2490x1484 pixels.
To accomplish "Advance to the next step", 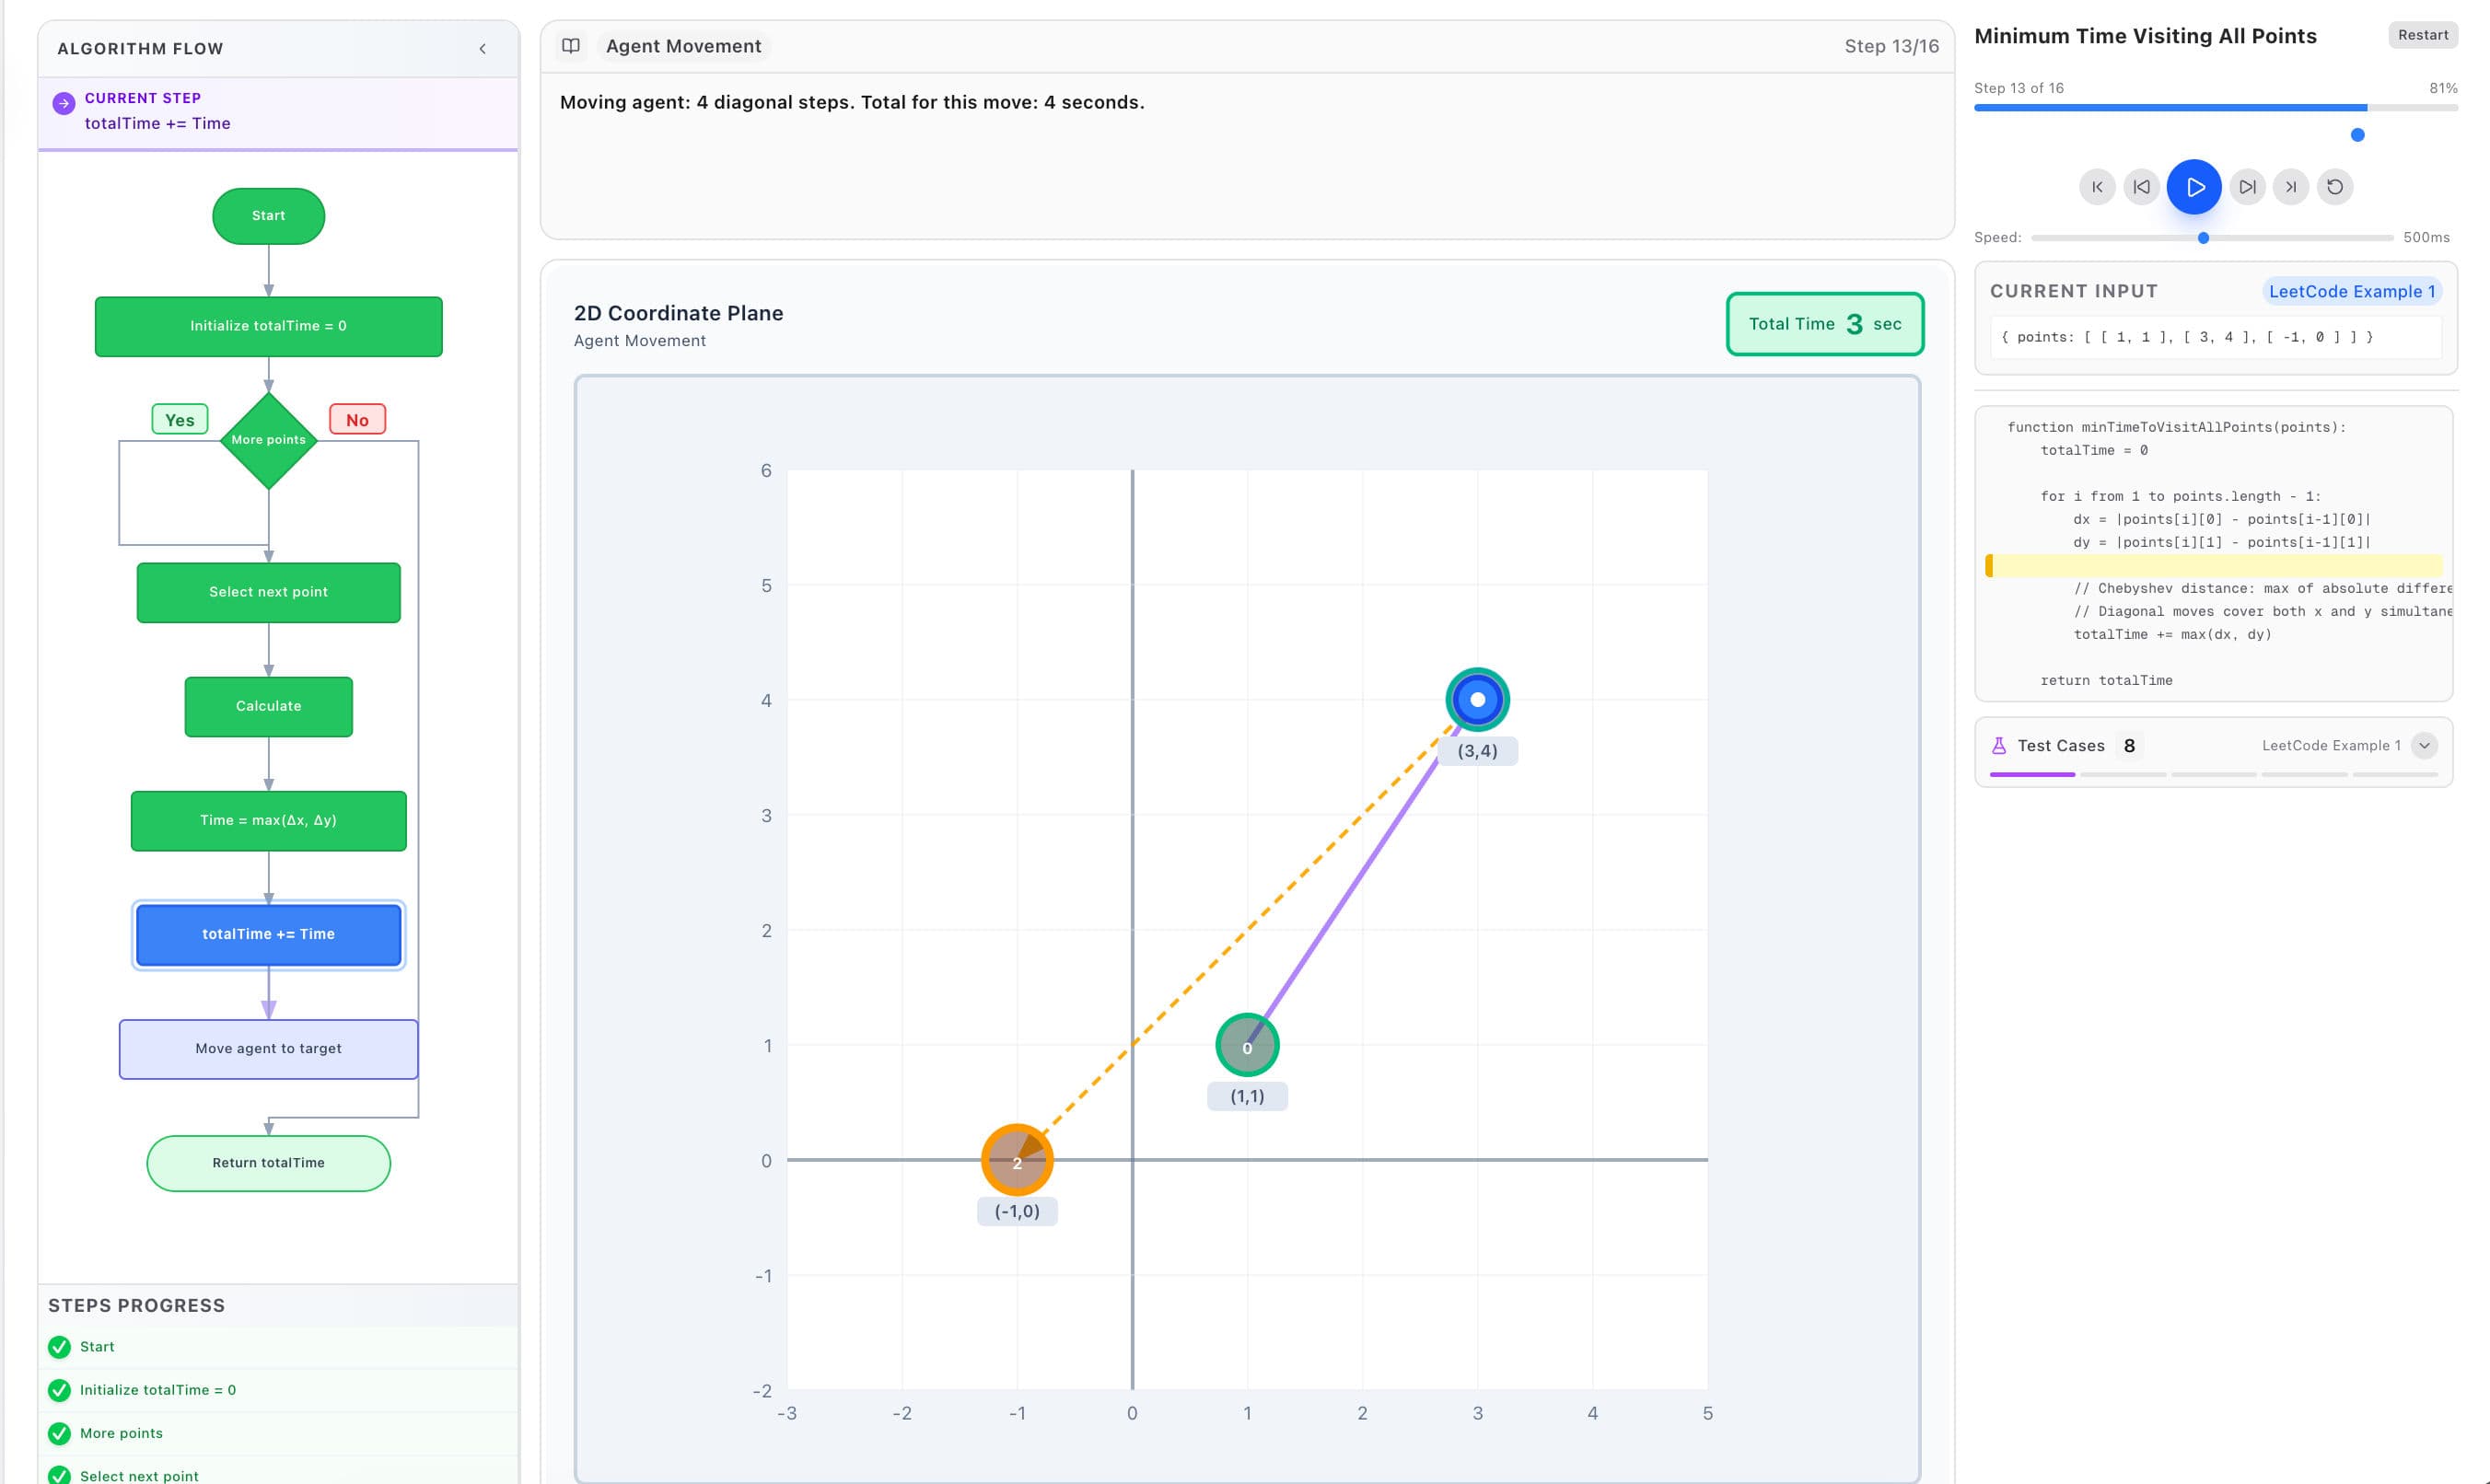I will click(x=2246, y=186).
